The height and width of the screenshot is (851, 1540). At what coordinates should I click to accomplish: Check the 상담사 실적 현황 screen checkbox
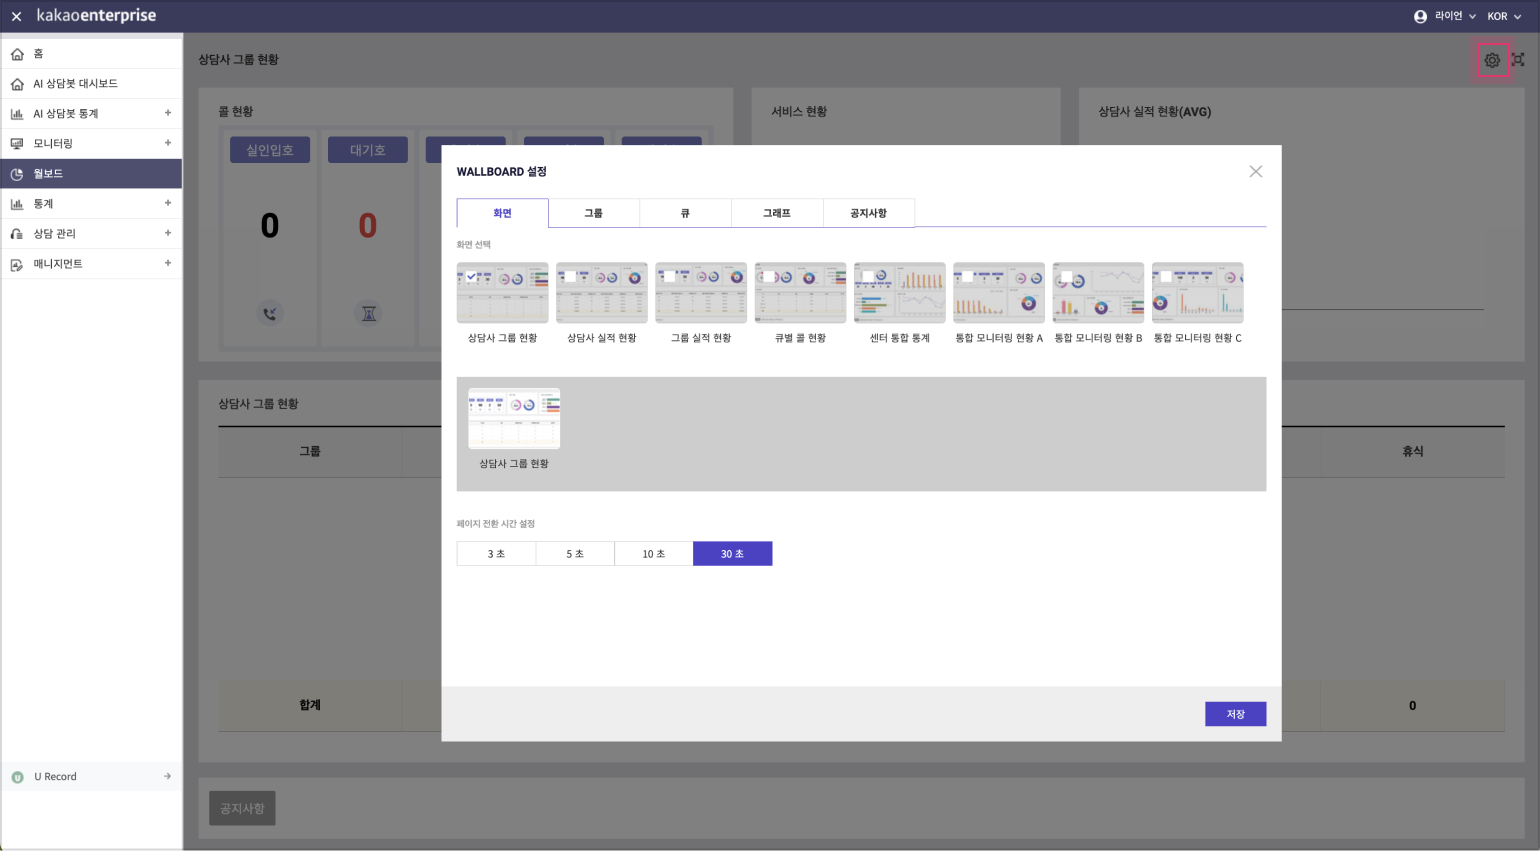click(570, 277)
